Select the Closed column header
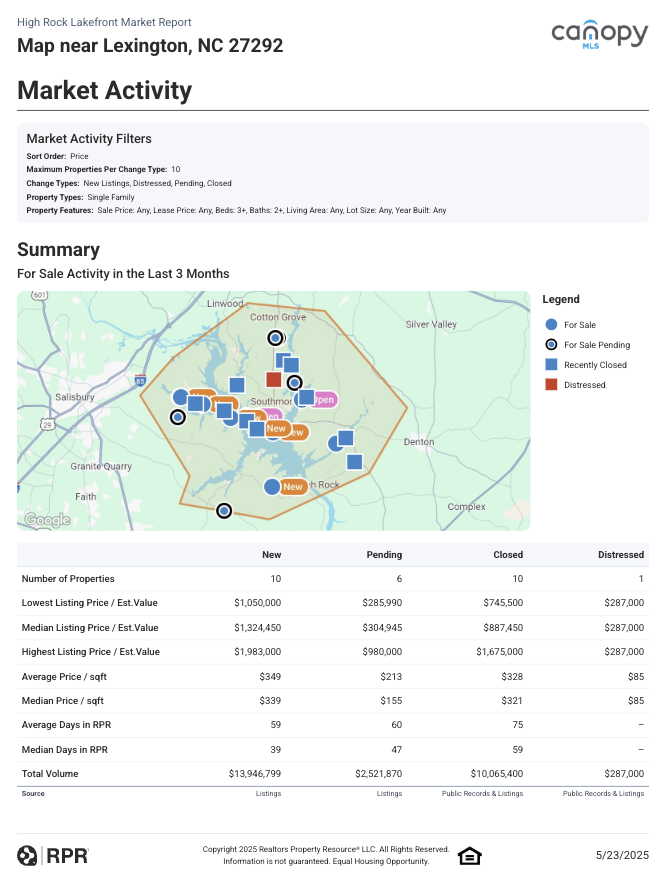The height and width of the screenshot is (878, 658). (508, 555)
